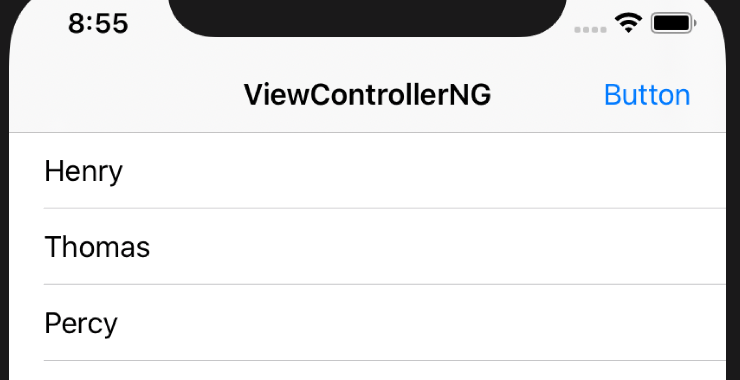Tap the Wi-Fi status icon
Image resolution: width=740 pixels, height=380 pixels.
(x=628, y=23)
